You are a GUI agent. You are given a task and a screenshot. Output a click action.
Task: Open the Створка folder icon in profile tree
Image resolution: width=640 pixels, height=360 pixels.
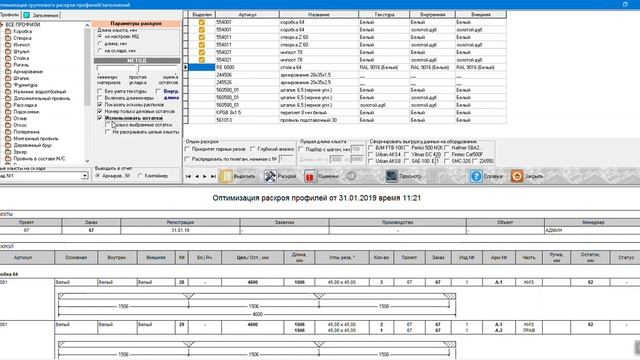pos(8,38)
